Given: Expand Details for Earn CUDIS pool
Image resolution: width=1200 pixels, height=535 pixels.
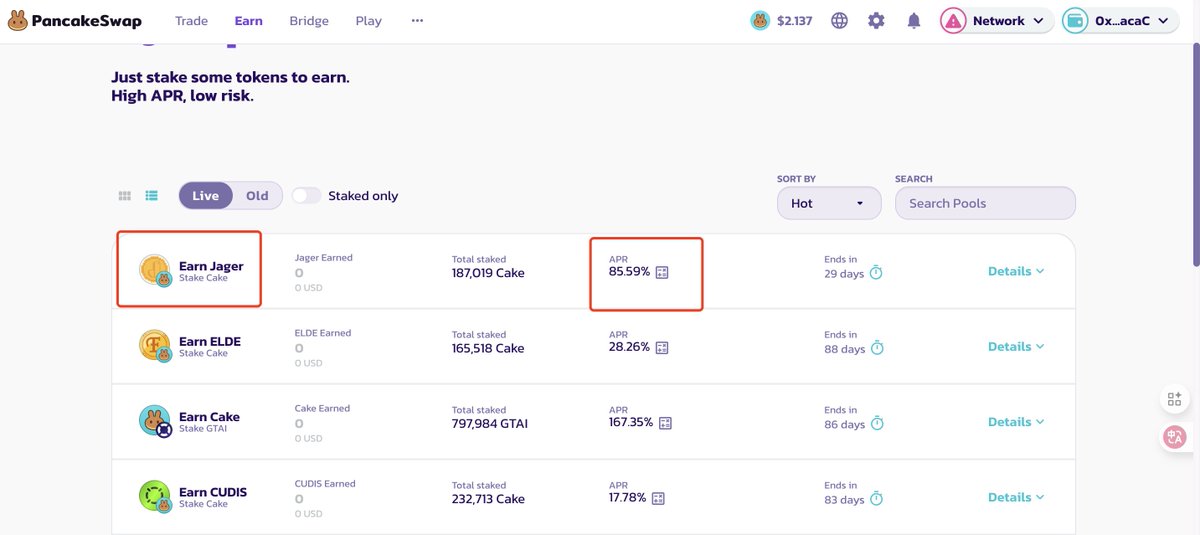Looking at the screenshot, I should (x=1016, y=497).
